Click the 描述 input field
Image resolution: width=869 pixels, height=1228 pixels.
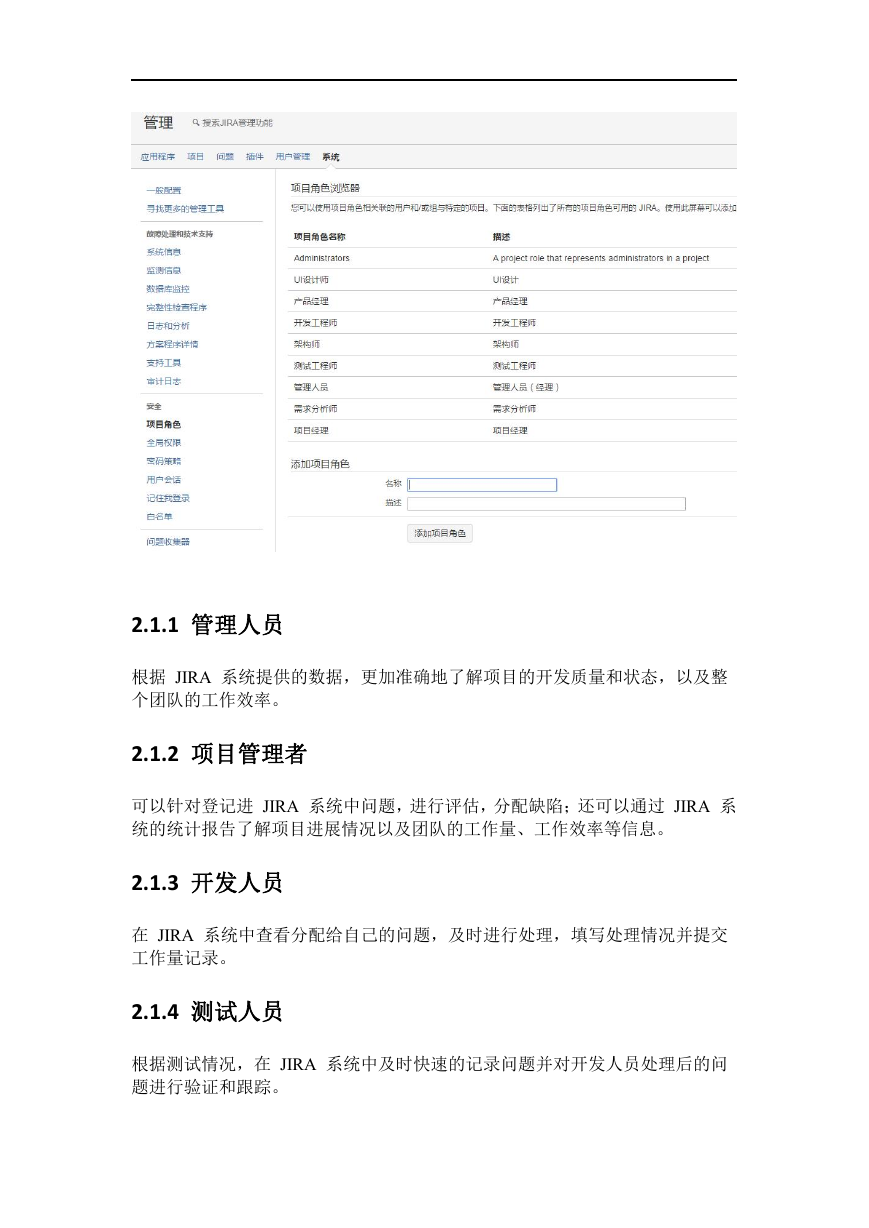click(547, 504)
